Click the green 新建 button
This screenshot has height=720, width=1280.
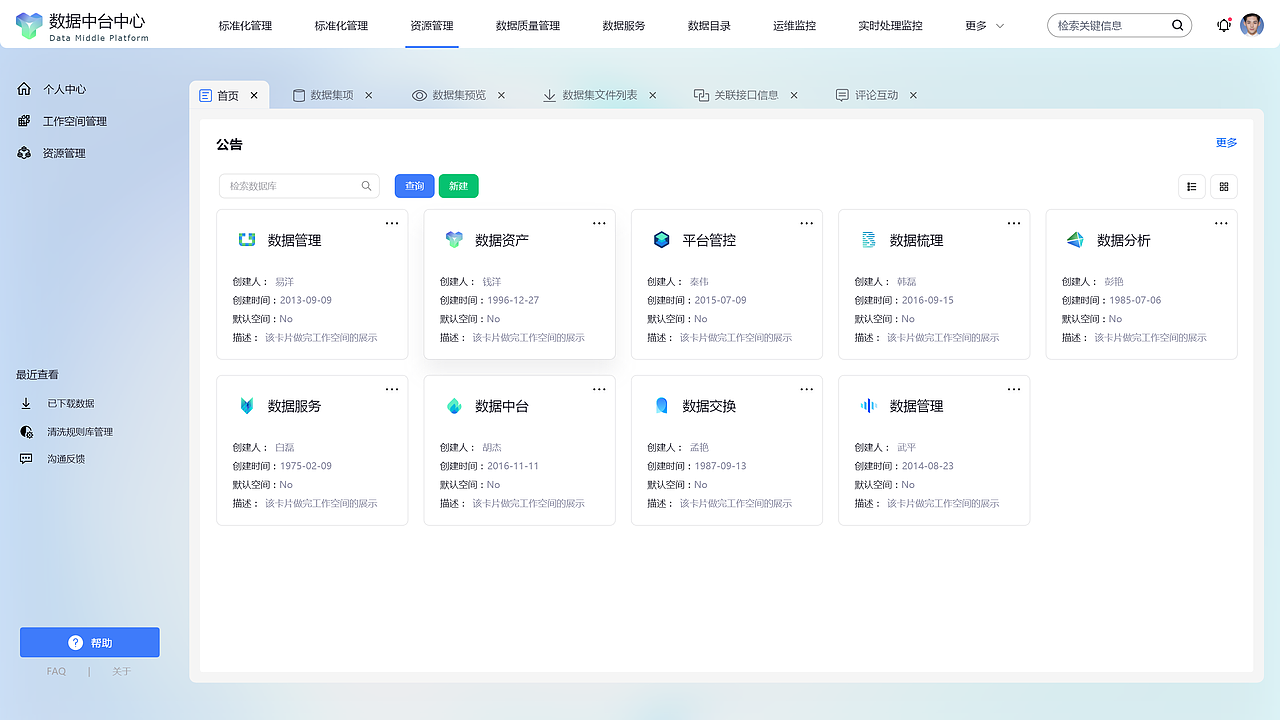point(459,186)
